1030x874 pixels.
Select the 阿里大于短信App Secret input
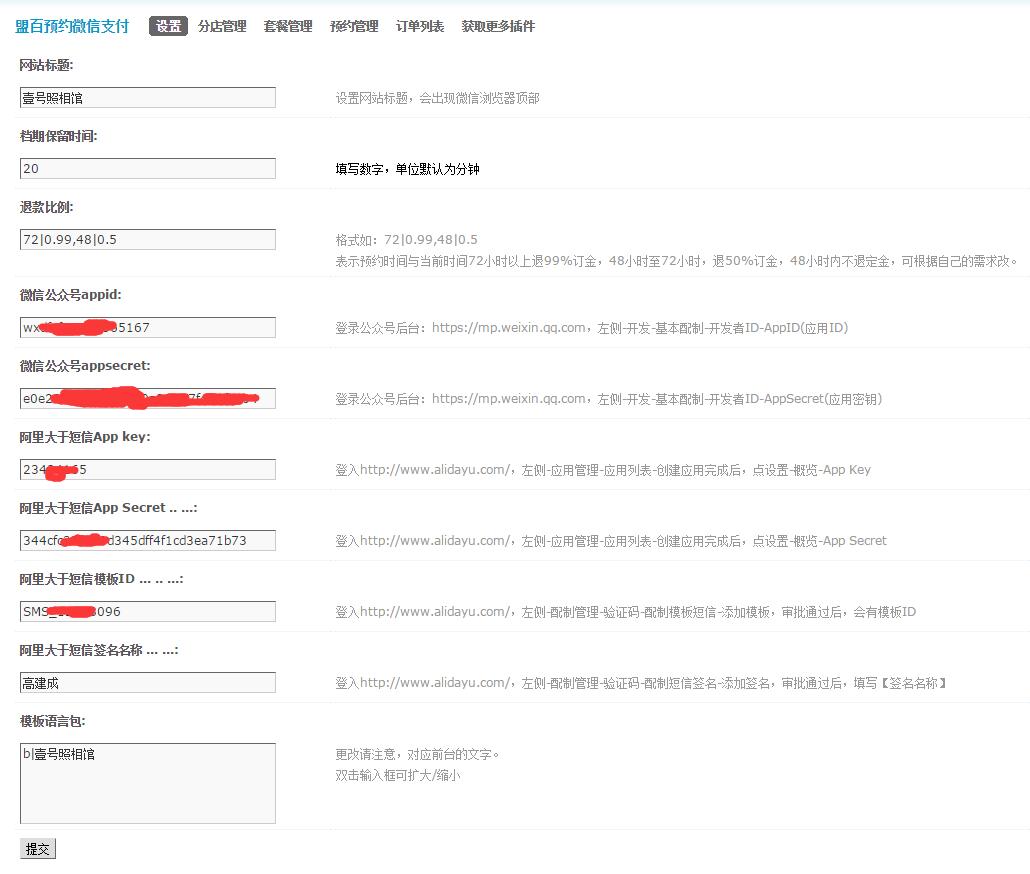tap(147, 541)
